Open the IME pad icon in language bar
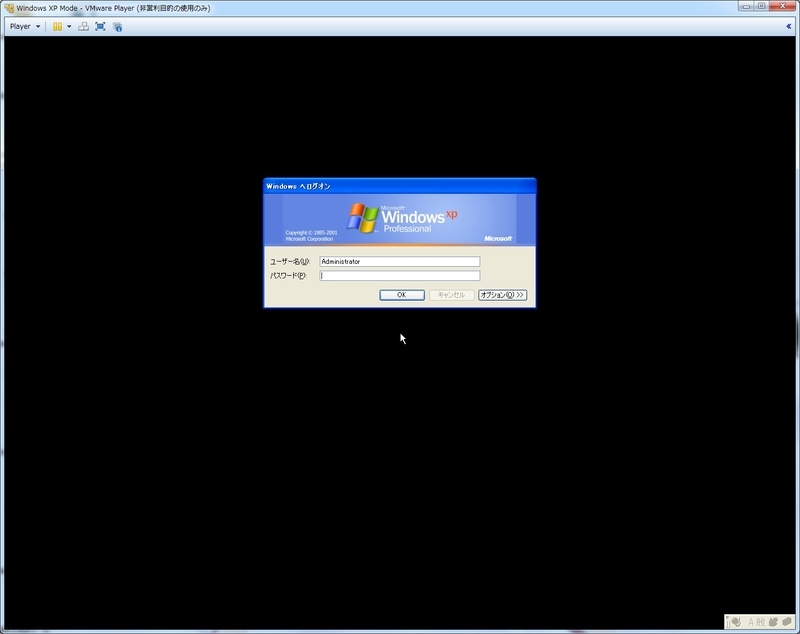The image size is (800, 634). (773, 622)
